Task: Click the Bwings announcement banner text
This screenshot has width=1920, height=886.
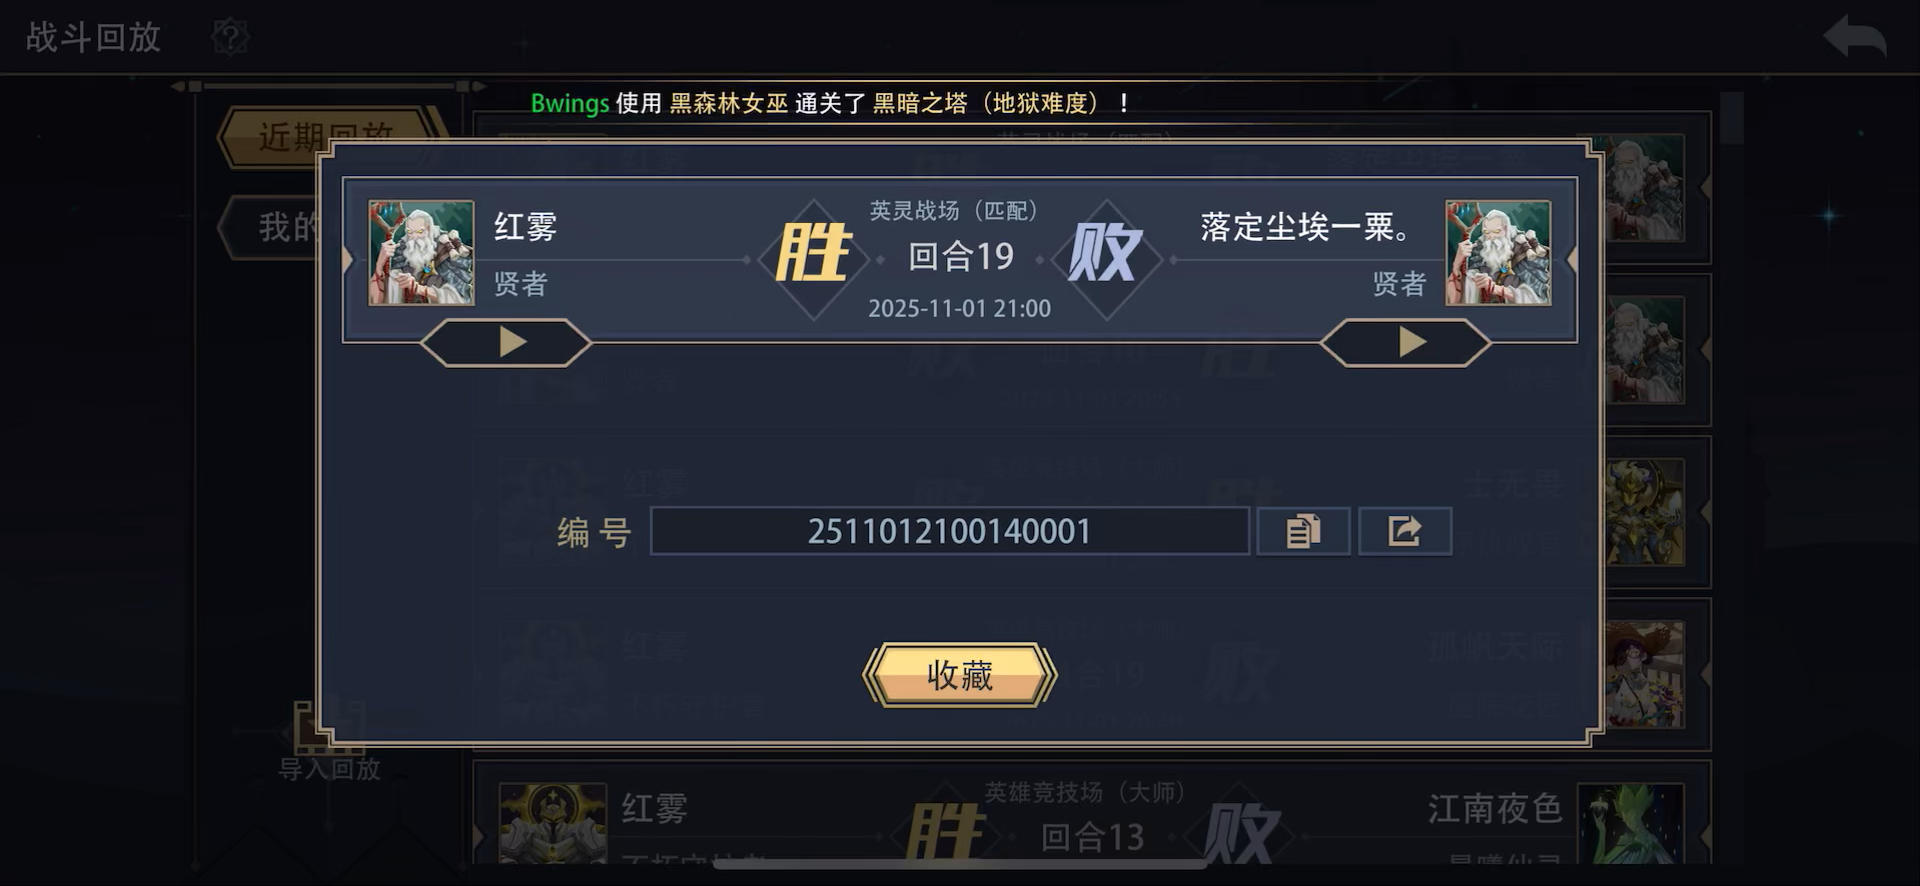Action: tap(831, 103)
